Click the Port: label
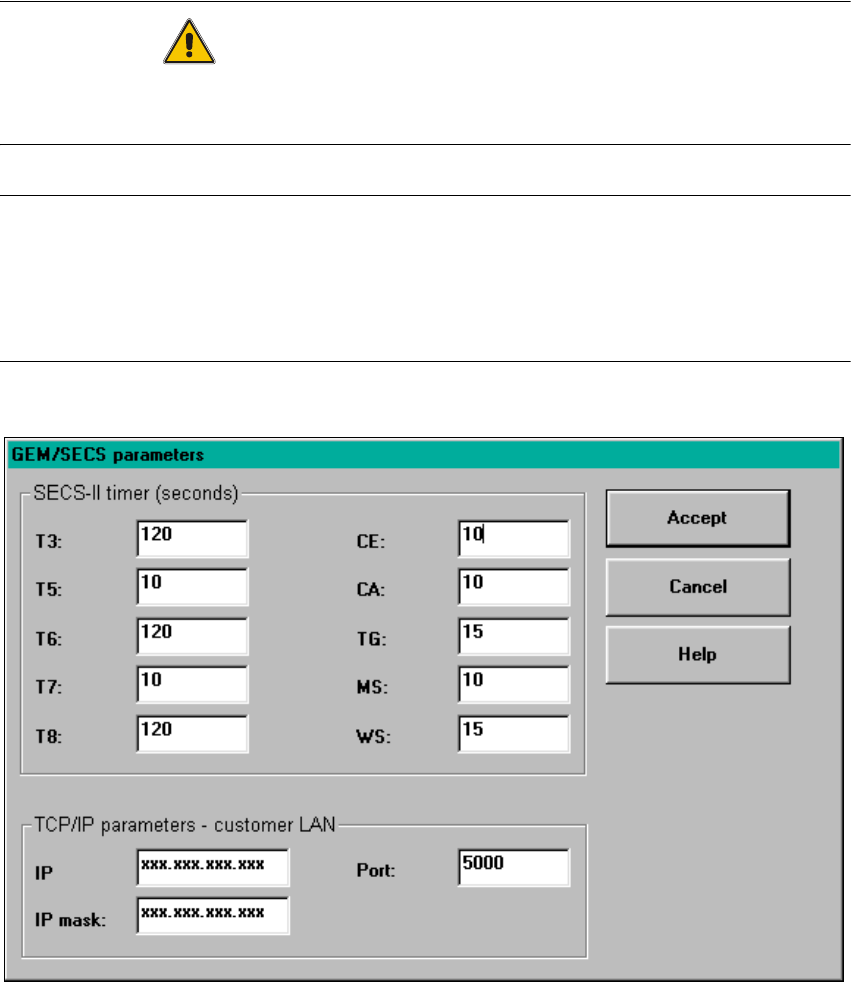The width and height of the screenshot is (851, 982). pyautogui.click(x=376, y=871)
